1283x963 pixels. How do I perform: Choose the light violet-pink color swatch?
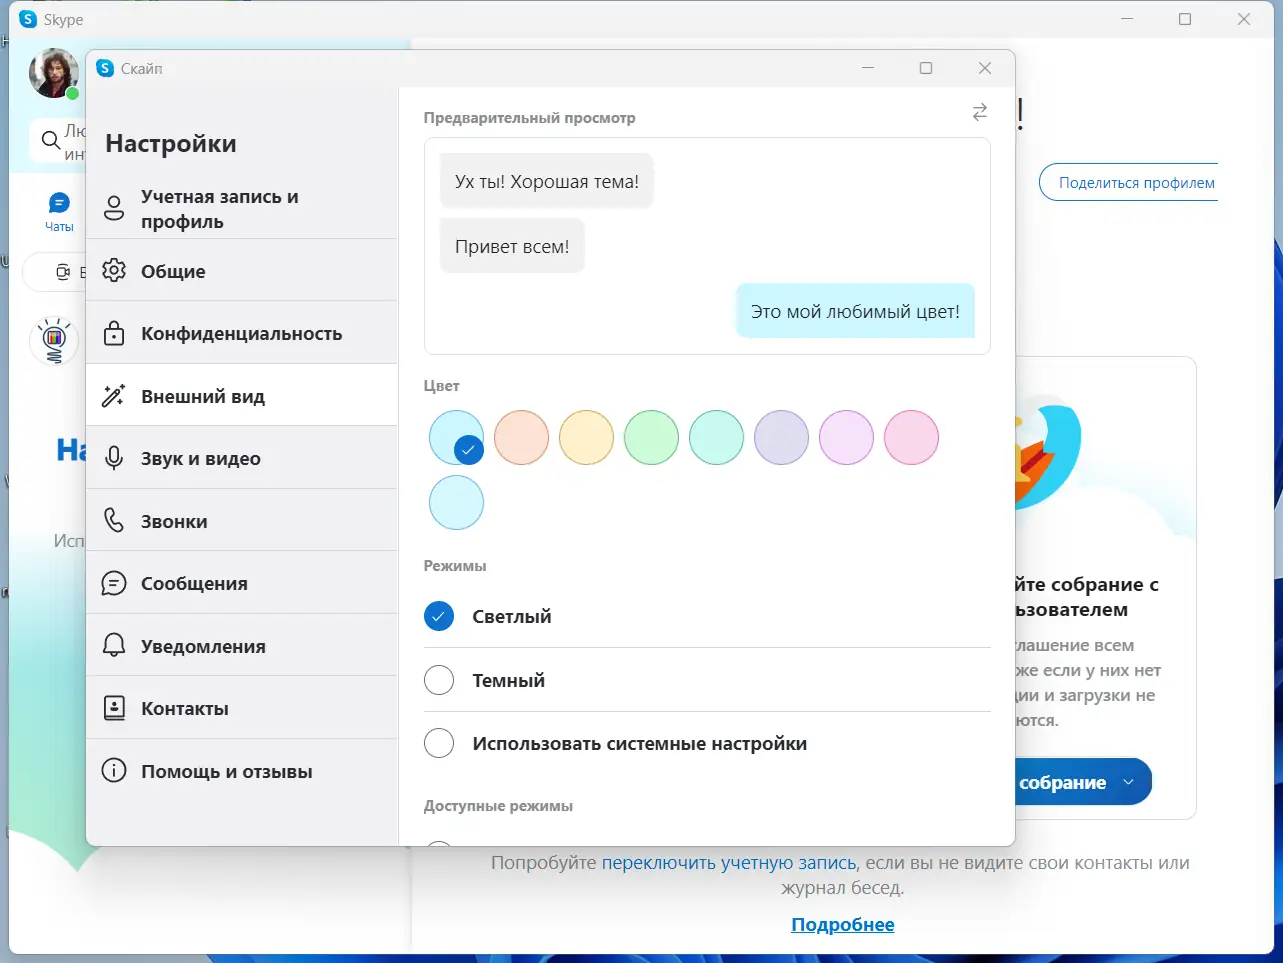tap(846, 437)
